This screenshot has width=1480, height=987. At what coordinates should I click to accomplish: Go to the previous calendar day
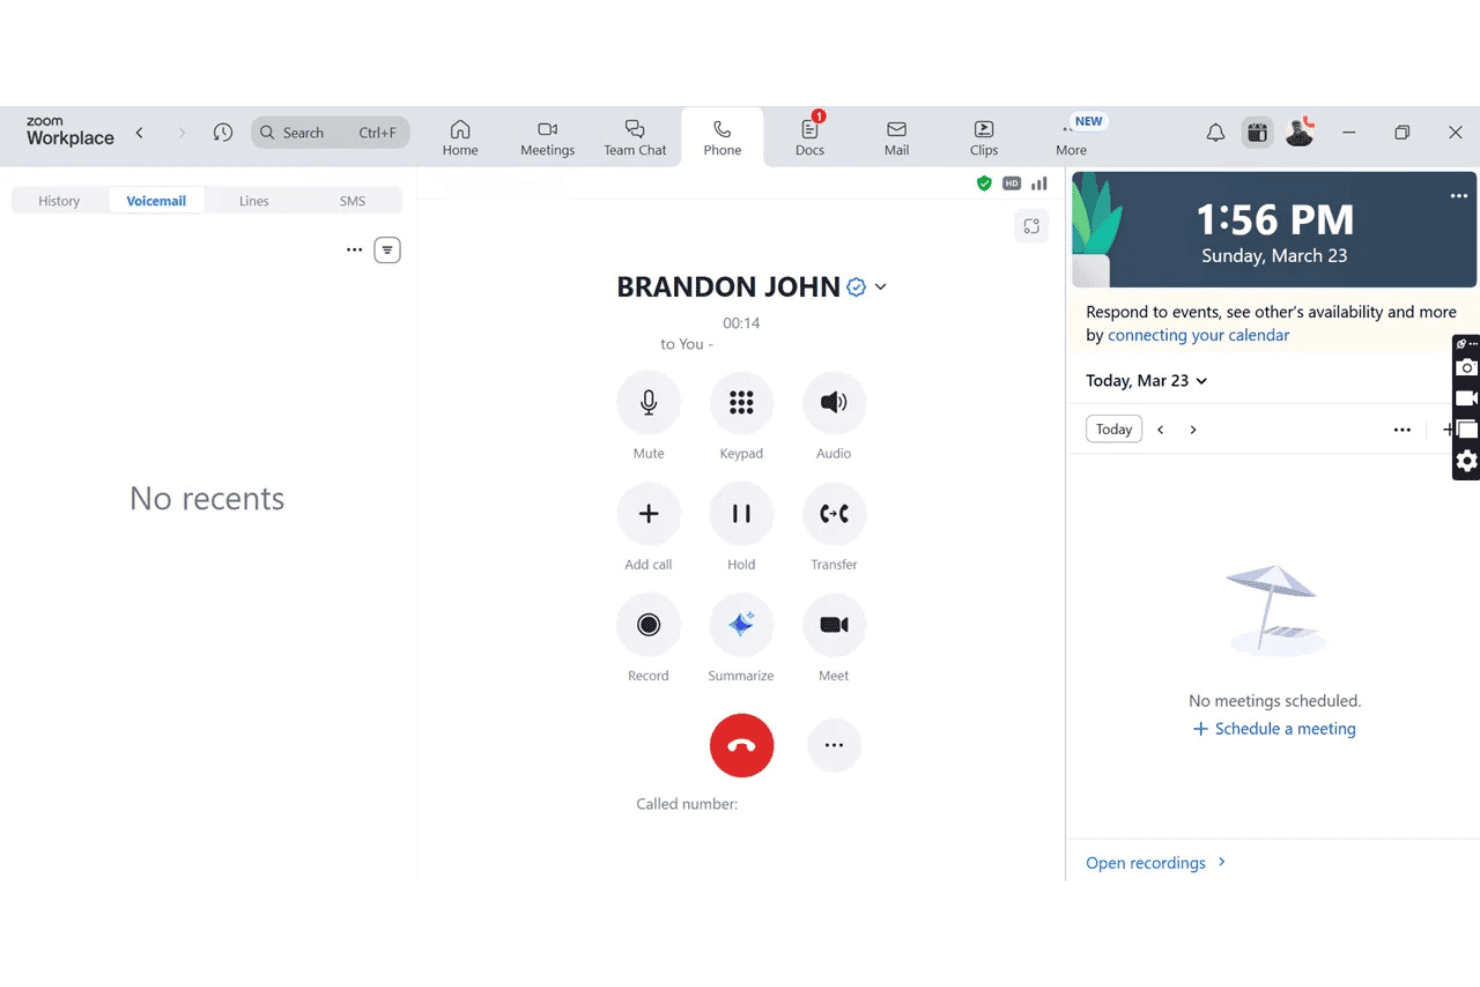tap(1160, 430)
